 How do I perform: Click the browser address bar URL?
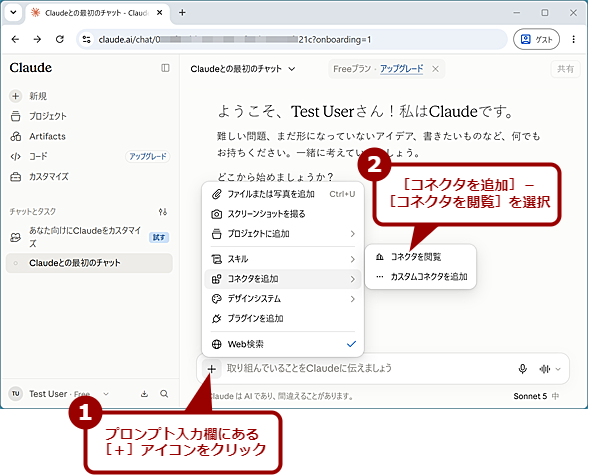point(234,39)
